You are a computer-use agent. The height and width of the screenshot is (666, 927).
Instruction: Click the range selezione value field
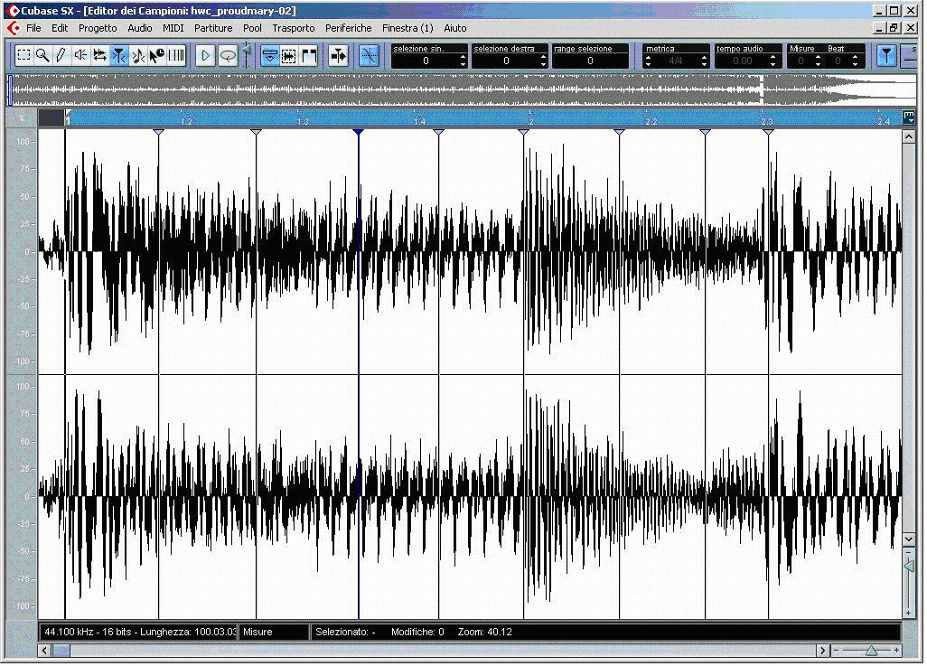click(590, 61)
